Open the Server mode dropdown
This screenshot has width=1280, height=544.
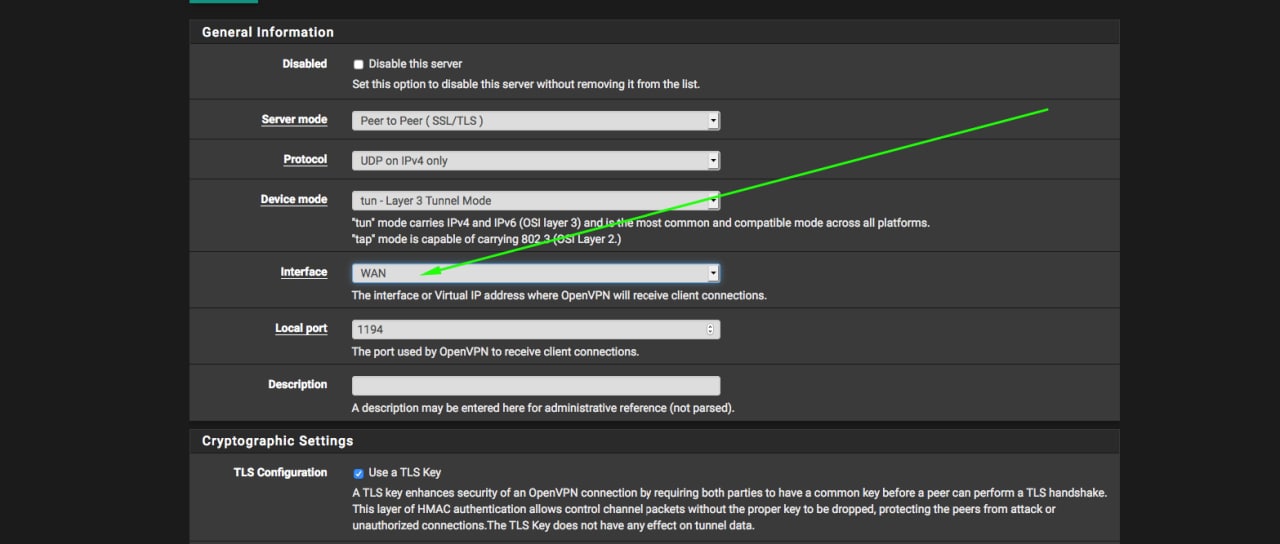pyautogui.click(x=536, y=120)
